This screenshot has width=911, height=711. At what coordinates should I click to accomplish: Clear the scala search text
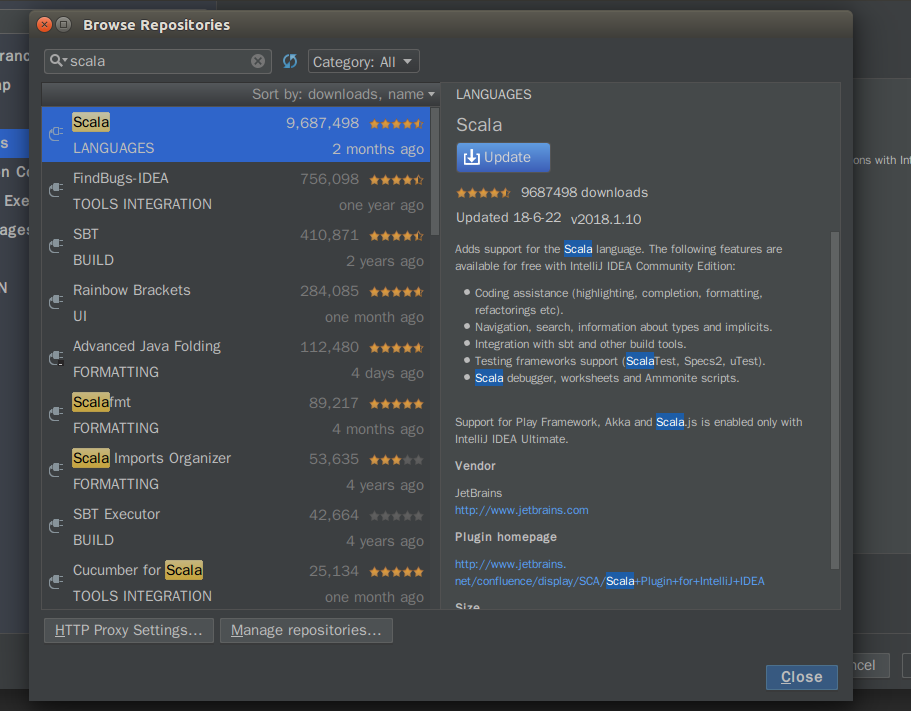(258, 61)
